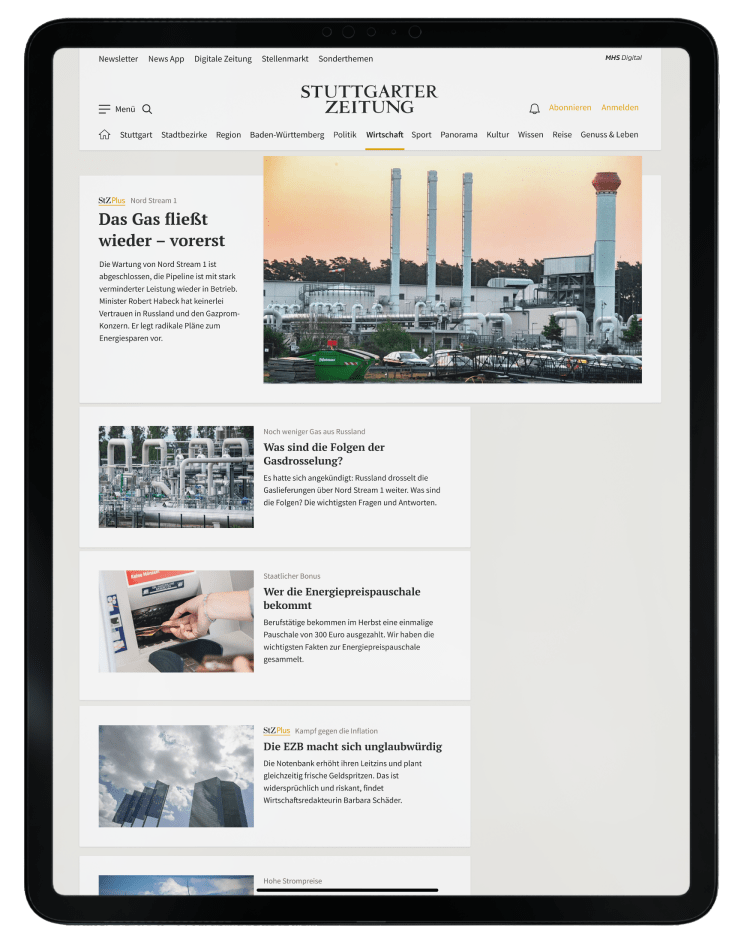This screenshot has height=948, width=738.
Task: Click the pipeline thumbnail for Gasdrosselung article
Action: [176, 477]
